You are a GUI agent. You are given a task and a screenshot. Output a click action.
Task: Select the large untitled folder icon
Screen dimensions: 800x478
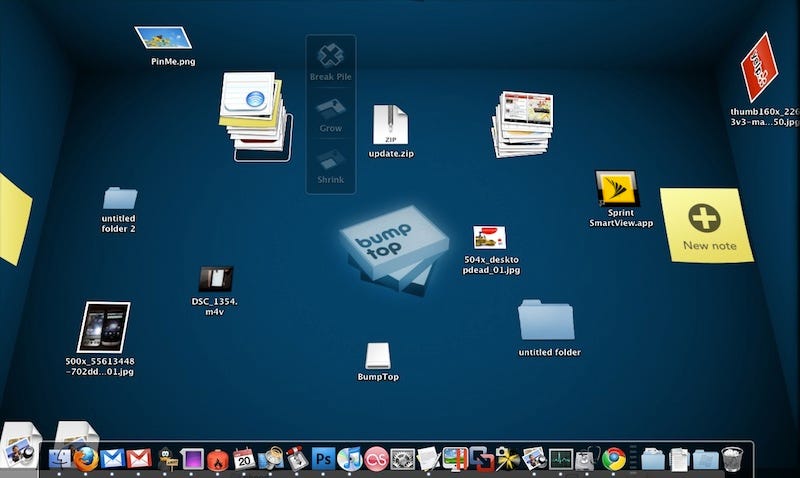[x=546, y=320]
